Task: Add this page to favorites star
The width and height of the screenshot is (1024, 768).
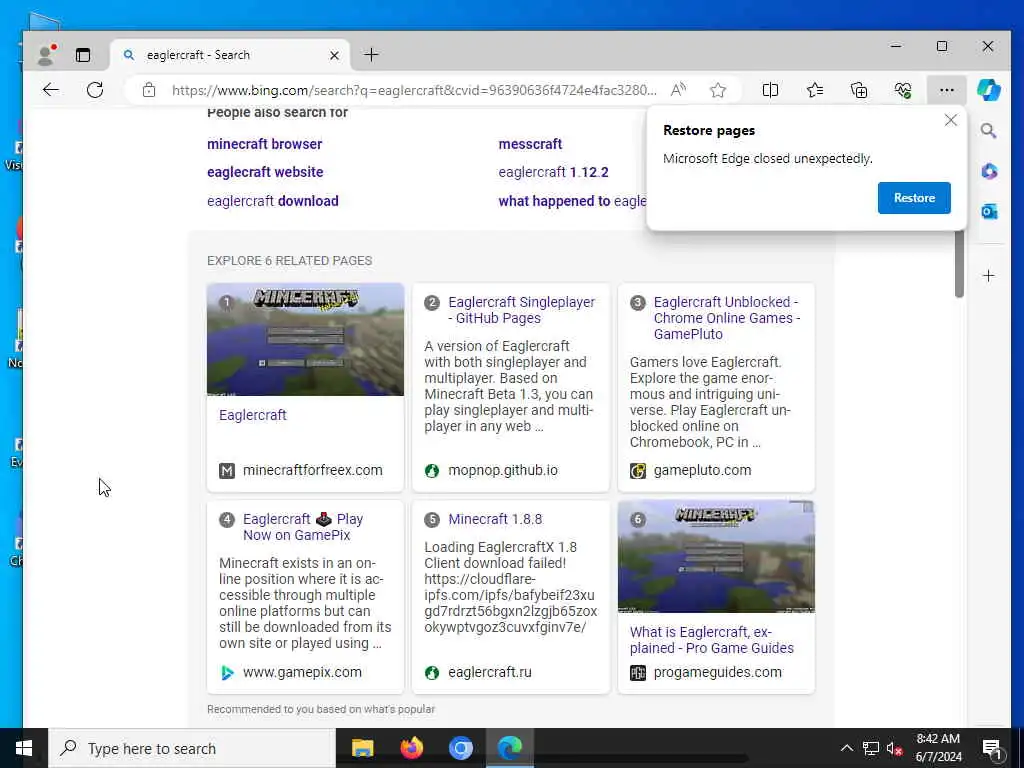Action: click(x=718, y=90)
